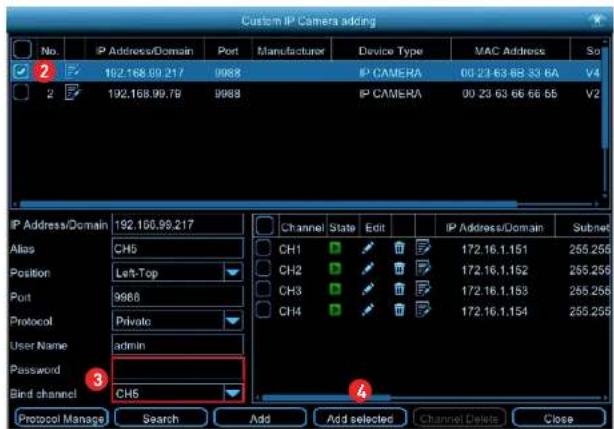The image size is (614, 429).
Task: Click the 172.16.1.151 address cell
Action: pos(494,249)
